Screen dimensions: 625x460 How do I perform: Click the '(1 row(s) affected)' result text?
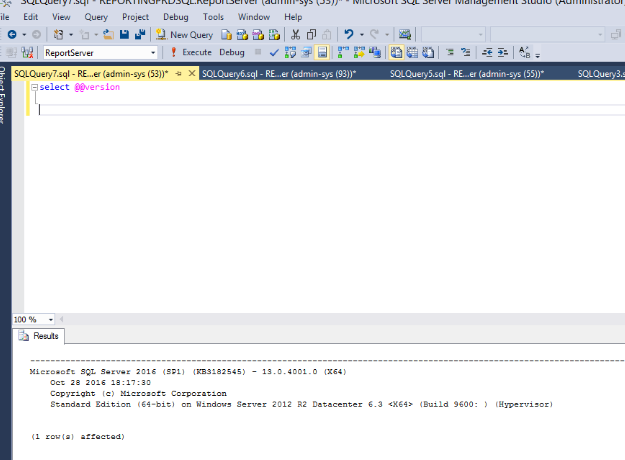pos(78,436)
